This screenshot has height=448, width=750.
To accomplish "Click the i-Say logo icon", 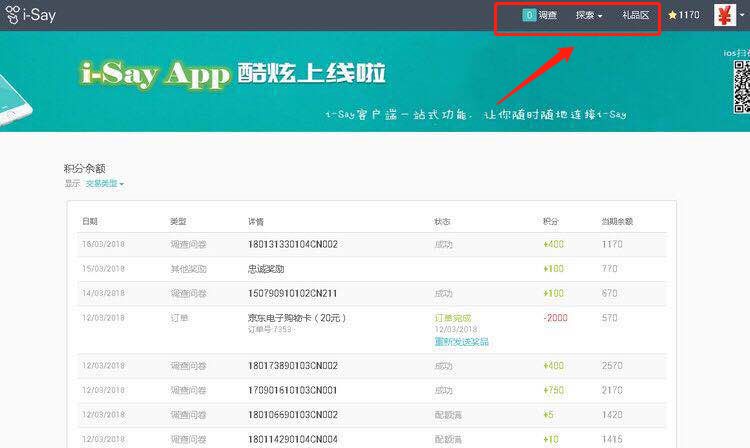I will (12, 15).
